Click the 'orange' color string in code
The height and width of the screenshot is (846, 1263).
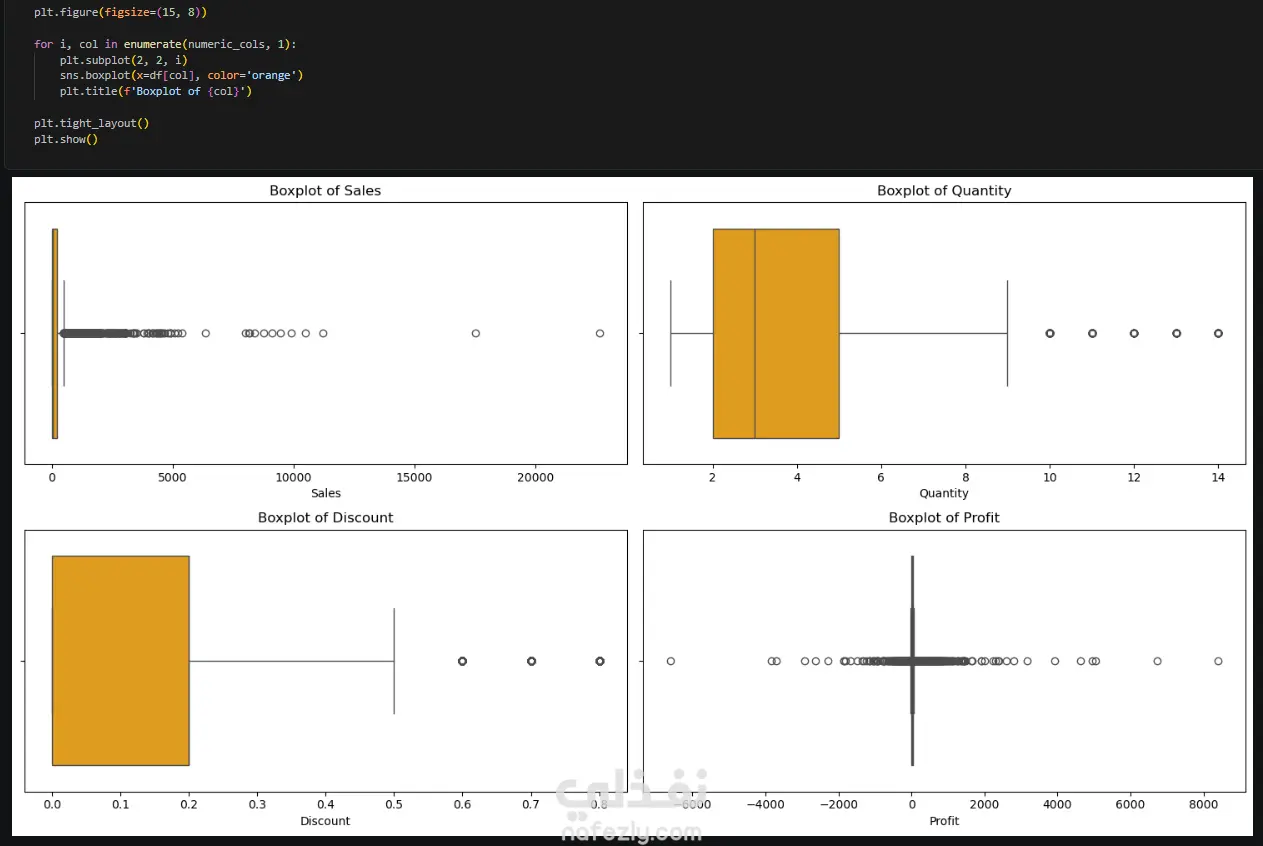pyautogui.click(x=271, y=75)
